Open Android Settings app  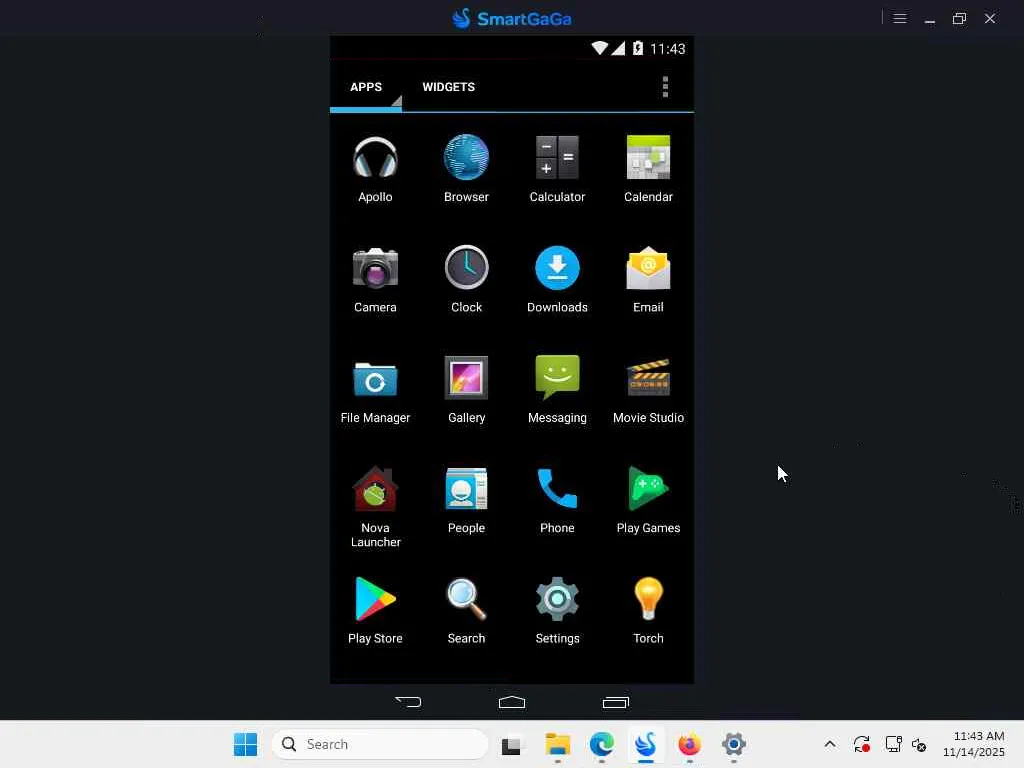pos(557,611)
